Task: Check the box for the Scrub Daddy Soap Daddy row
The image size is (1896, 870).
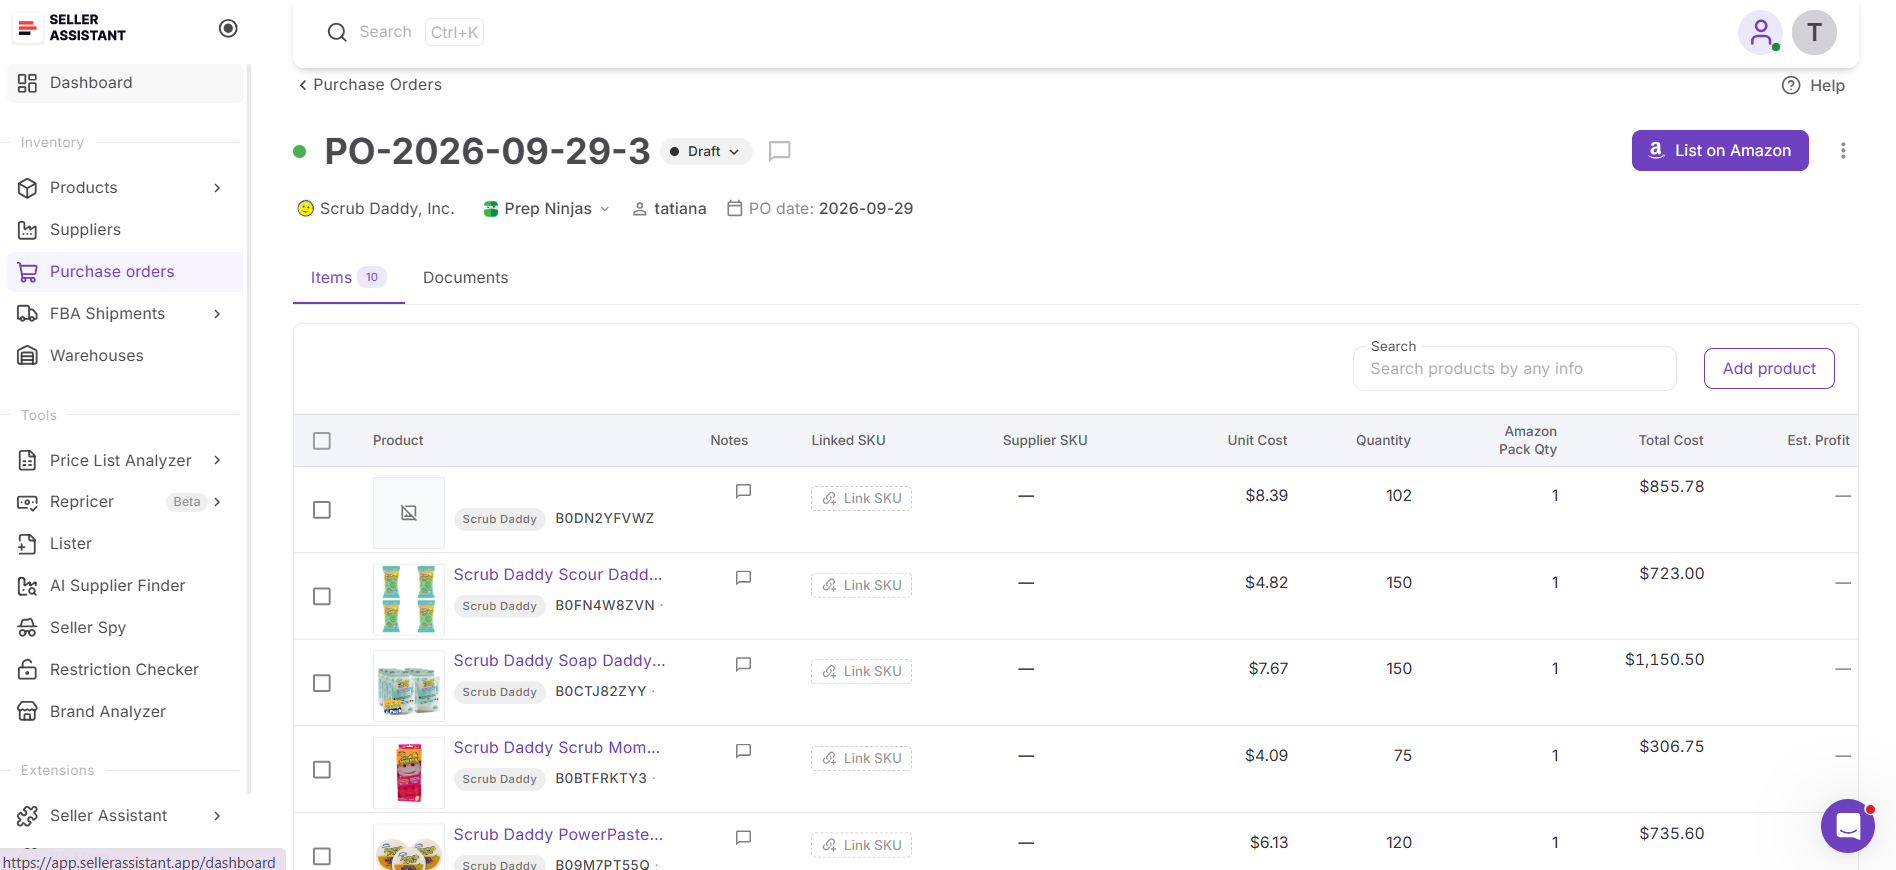Action: point(322,683)
